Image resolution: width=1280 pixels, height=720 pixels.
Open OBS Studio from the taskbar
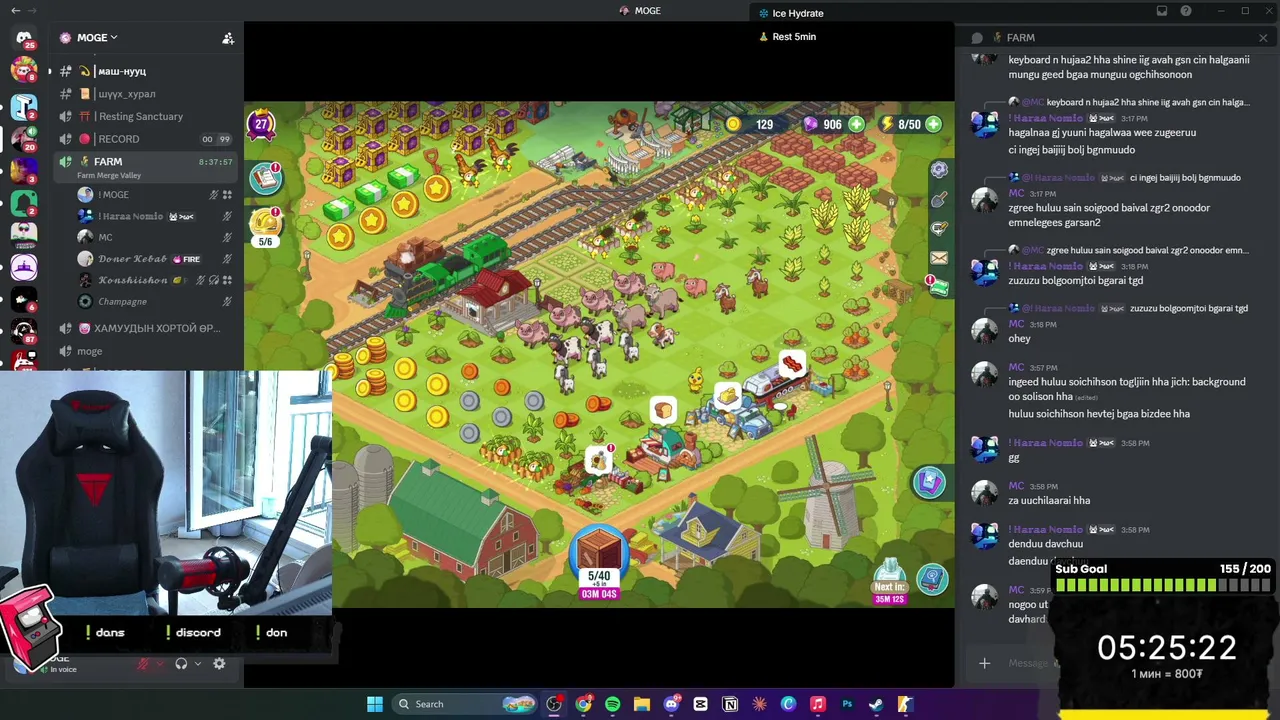[x=554, y=704]
